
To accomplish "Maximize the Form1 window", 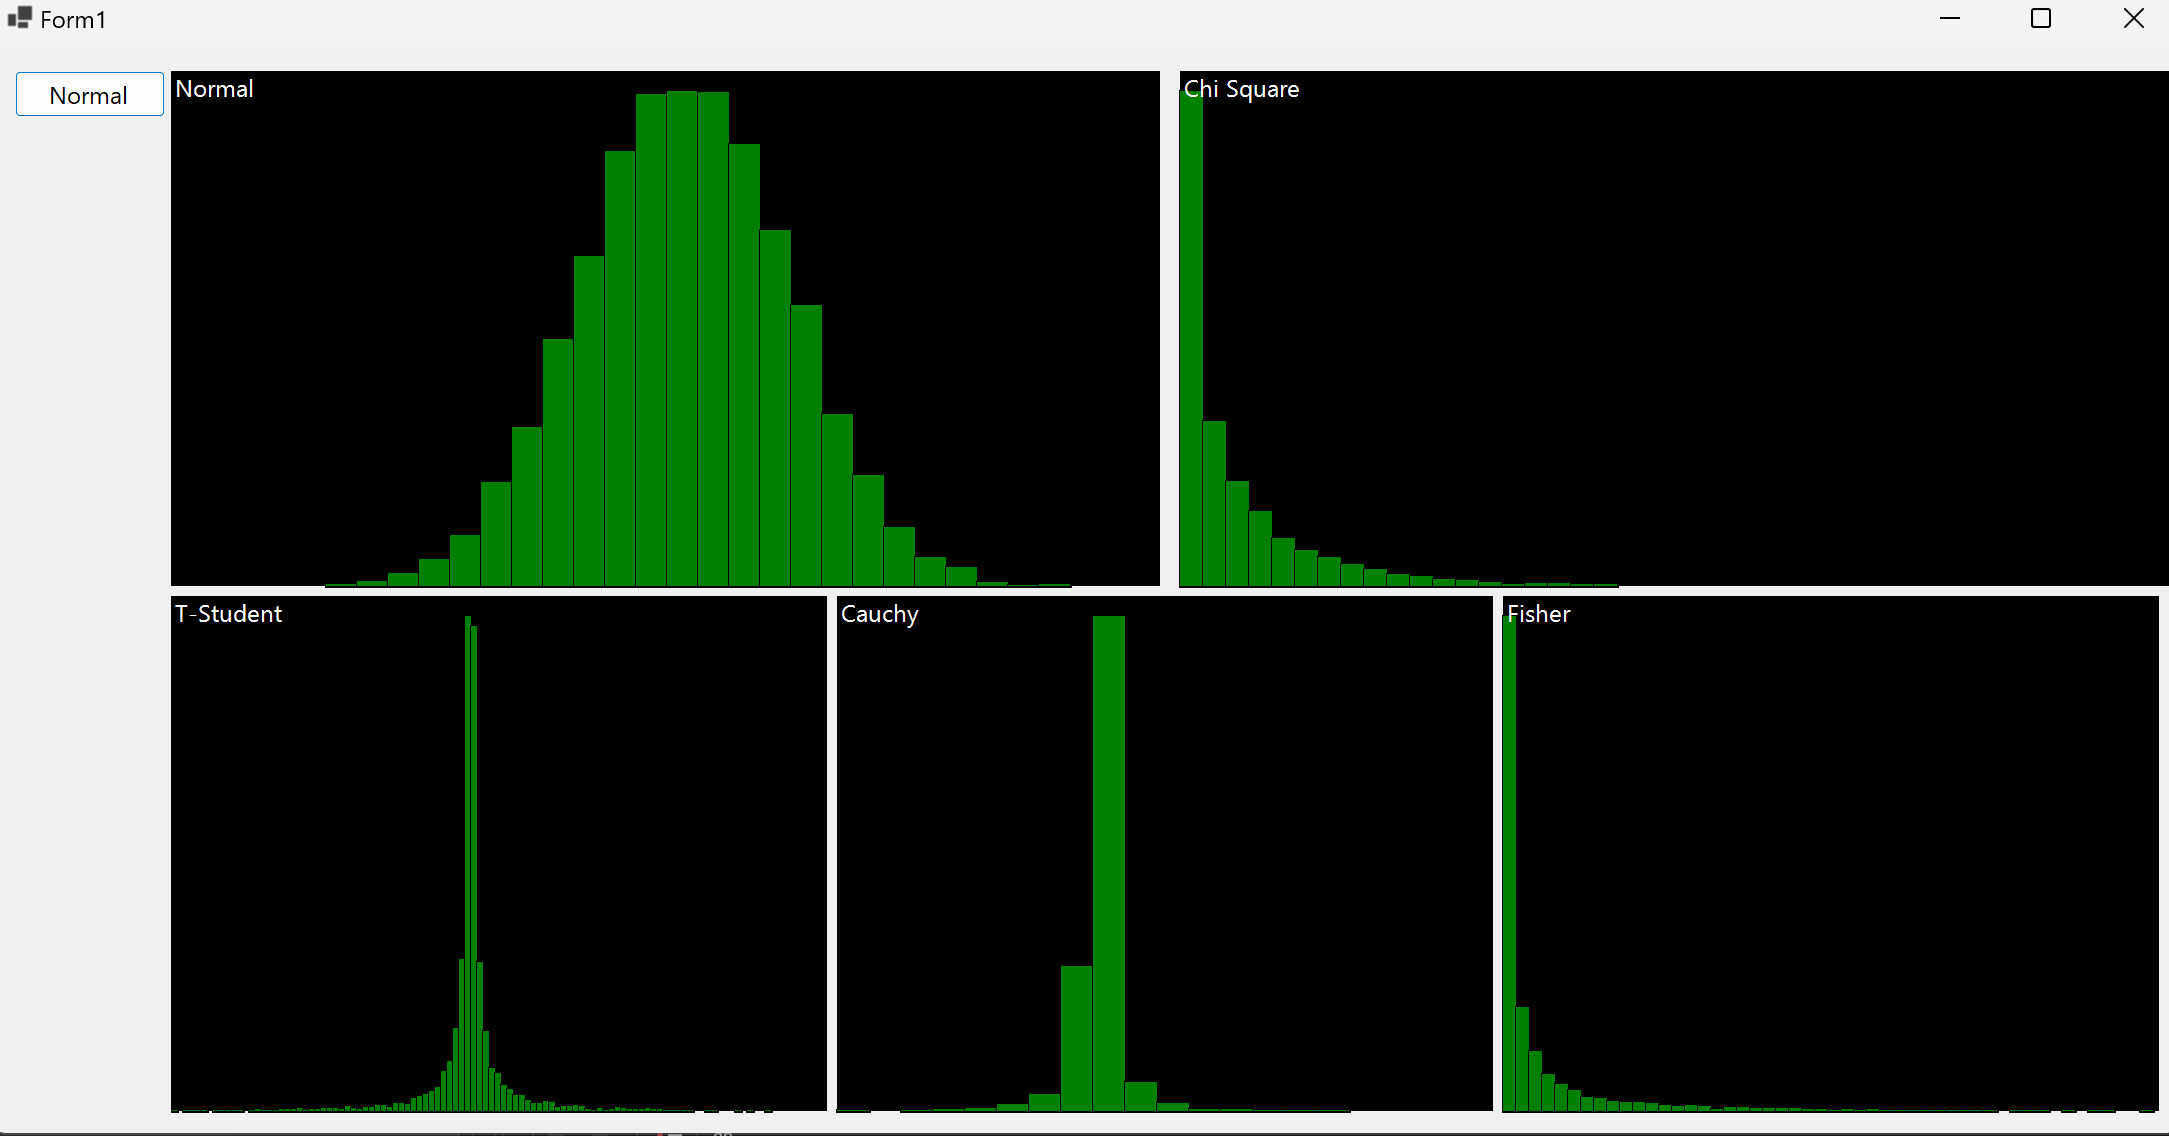I will coord(2041,19).
